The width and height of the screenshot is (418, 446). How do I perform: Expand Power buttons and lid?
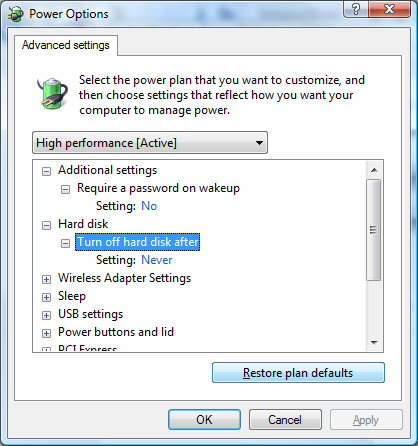click(46, 333)
